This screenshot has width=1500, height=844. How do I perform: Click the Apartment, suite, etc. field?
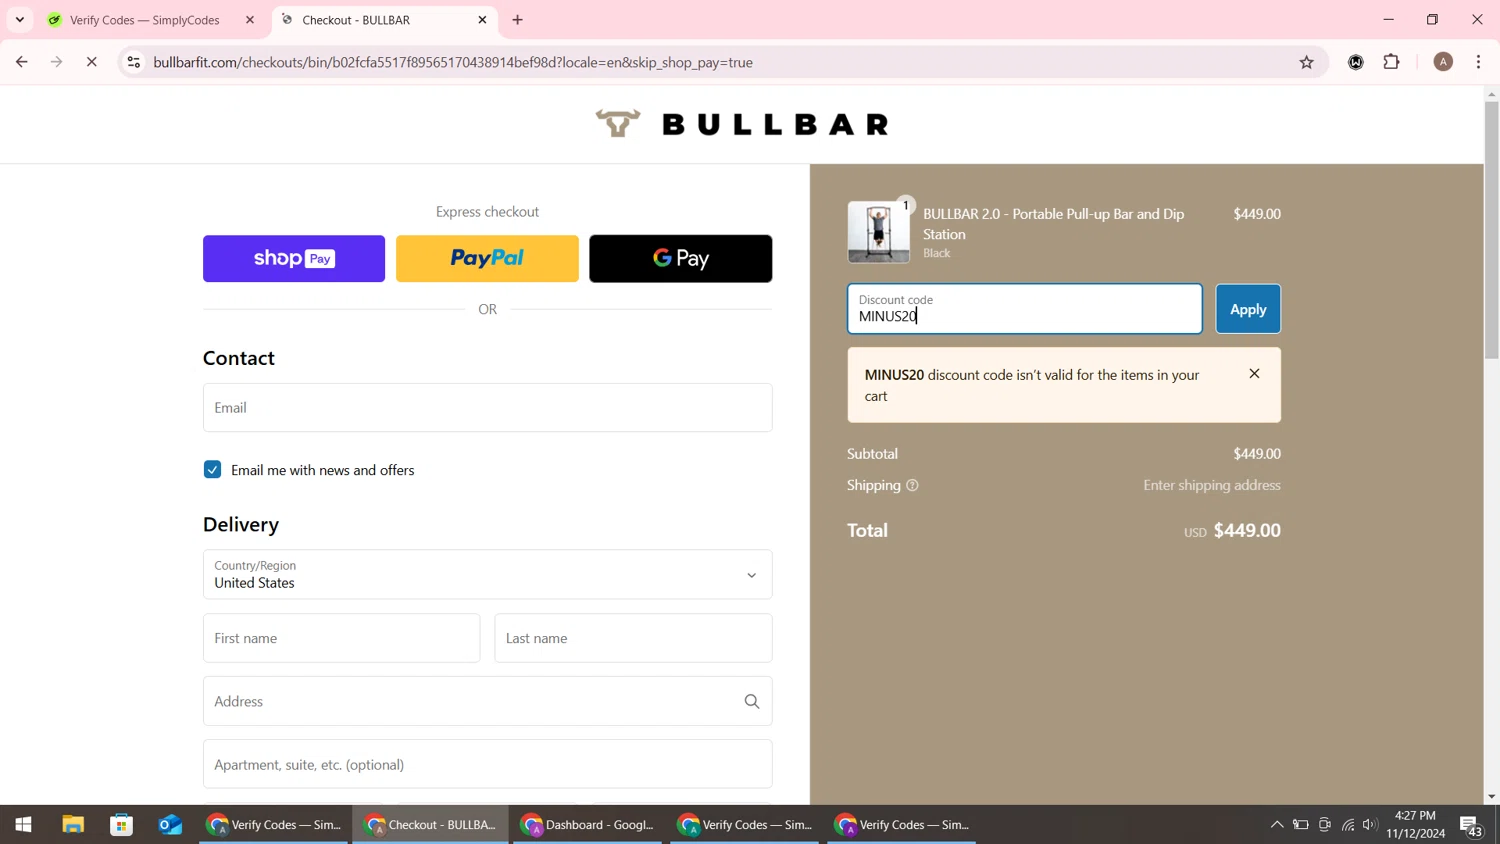487,764
